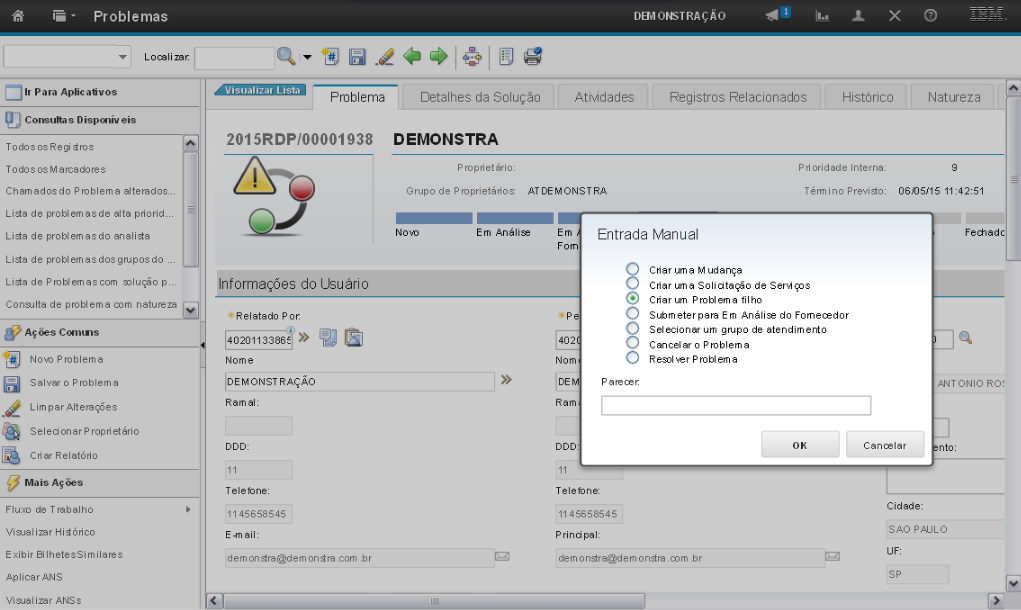Choose the 'Resolver Problema' radio option

[632, 358]
